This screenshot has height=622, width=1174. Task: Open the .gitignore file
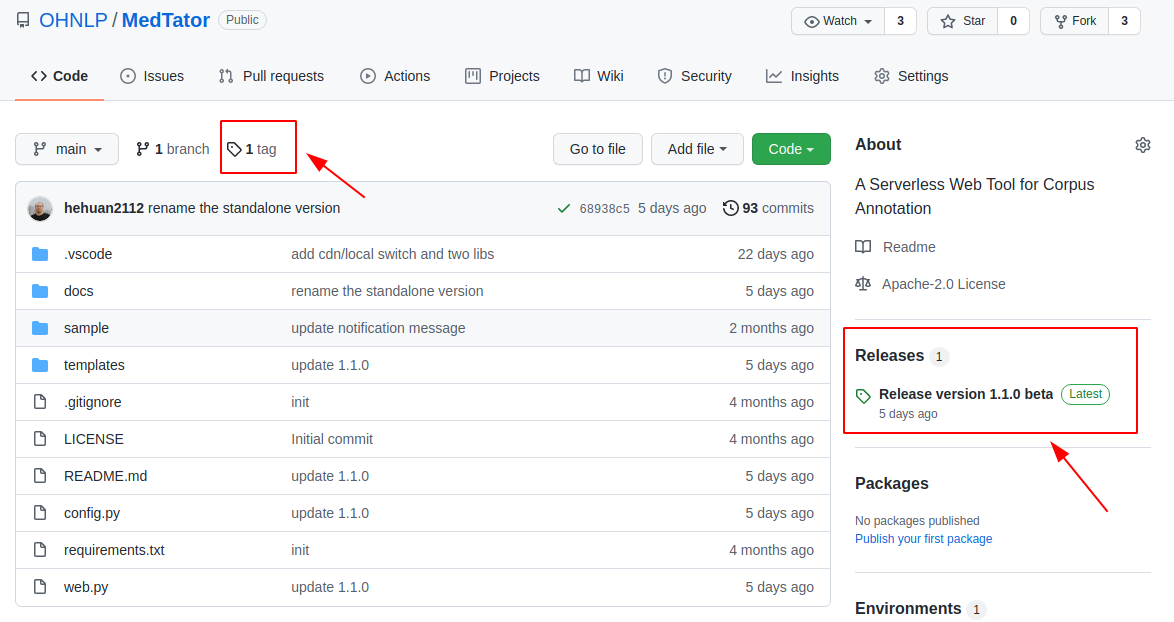93,402
